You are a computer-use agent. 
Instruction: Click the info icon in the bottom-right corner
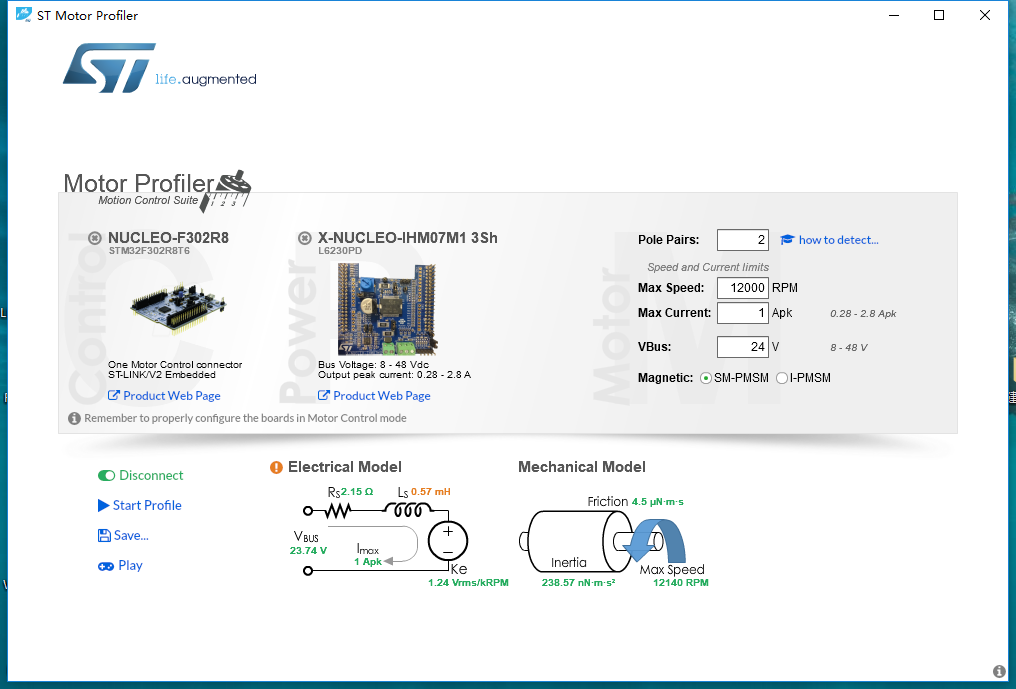(997, 670)
